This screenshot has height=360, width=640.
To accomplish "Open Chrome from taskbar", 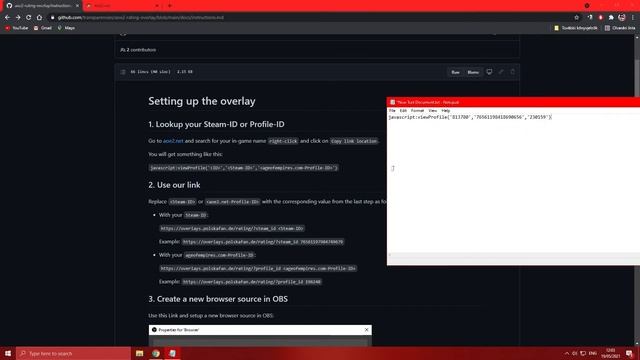I will [156, 353].
